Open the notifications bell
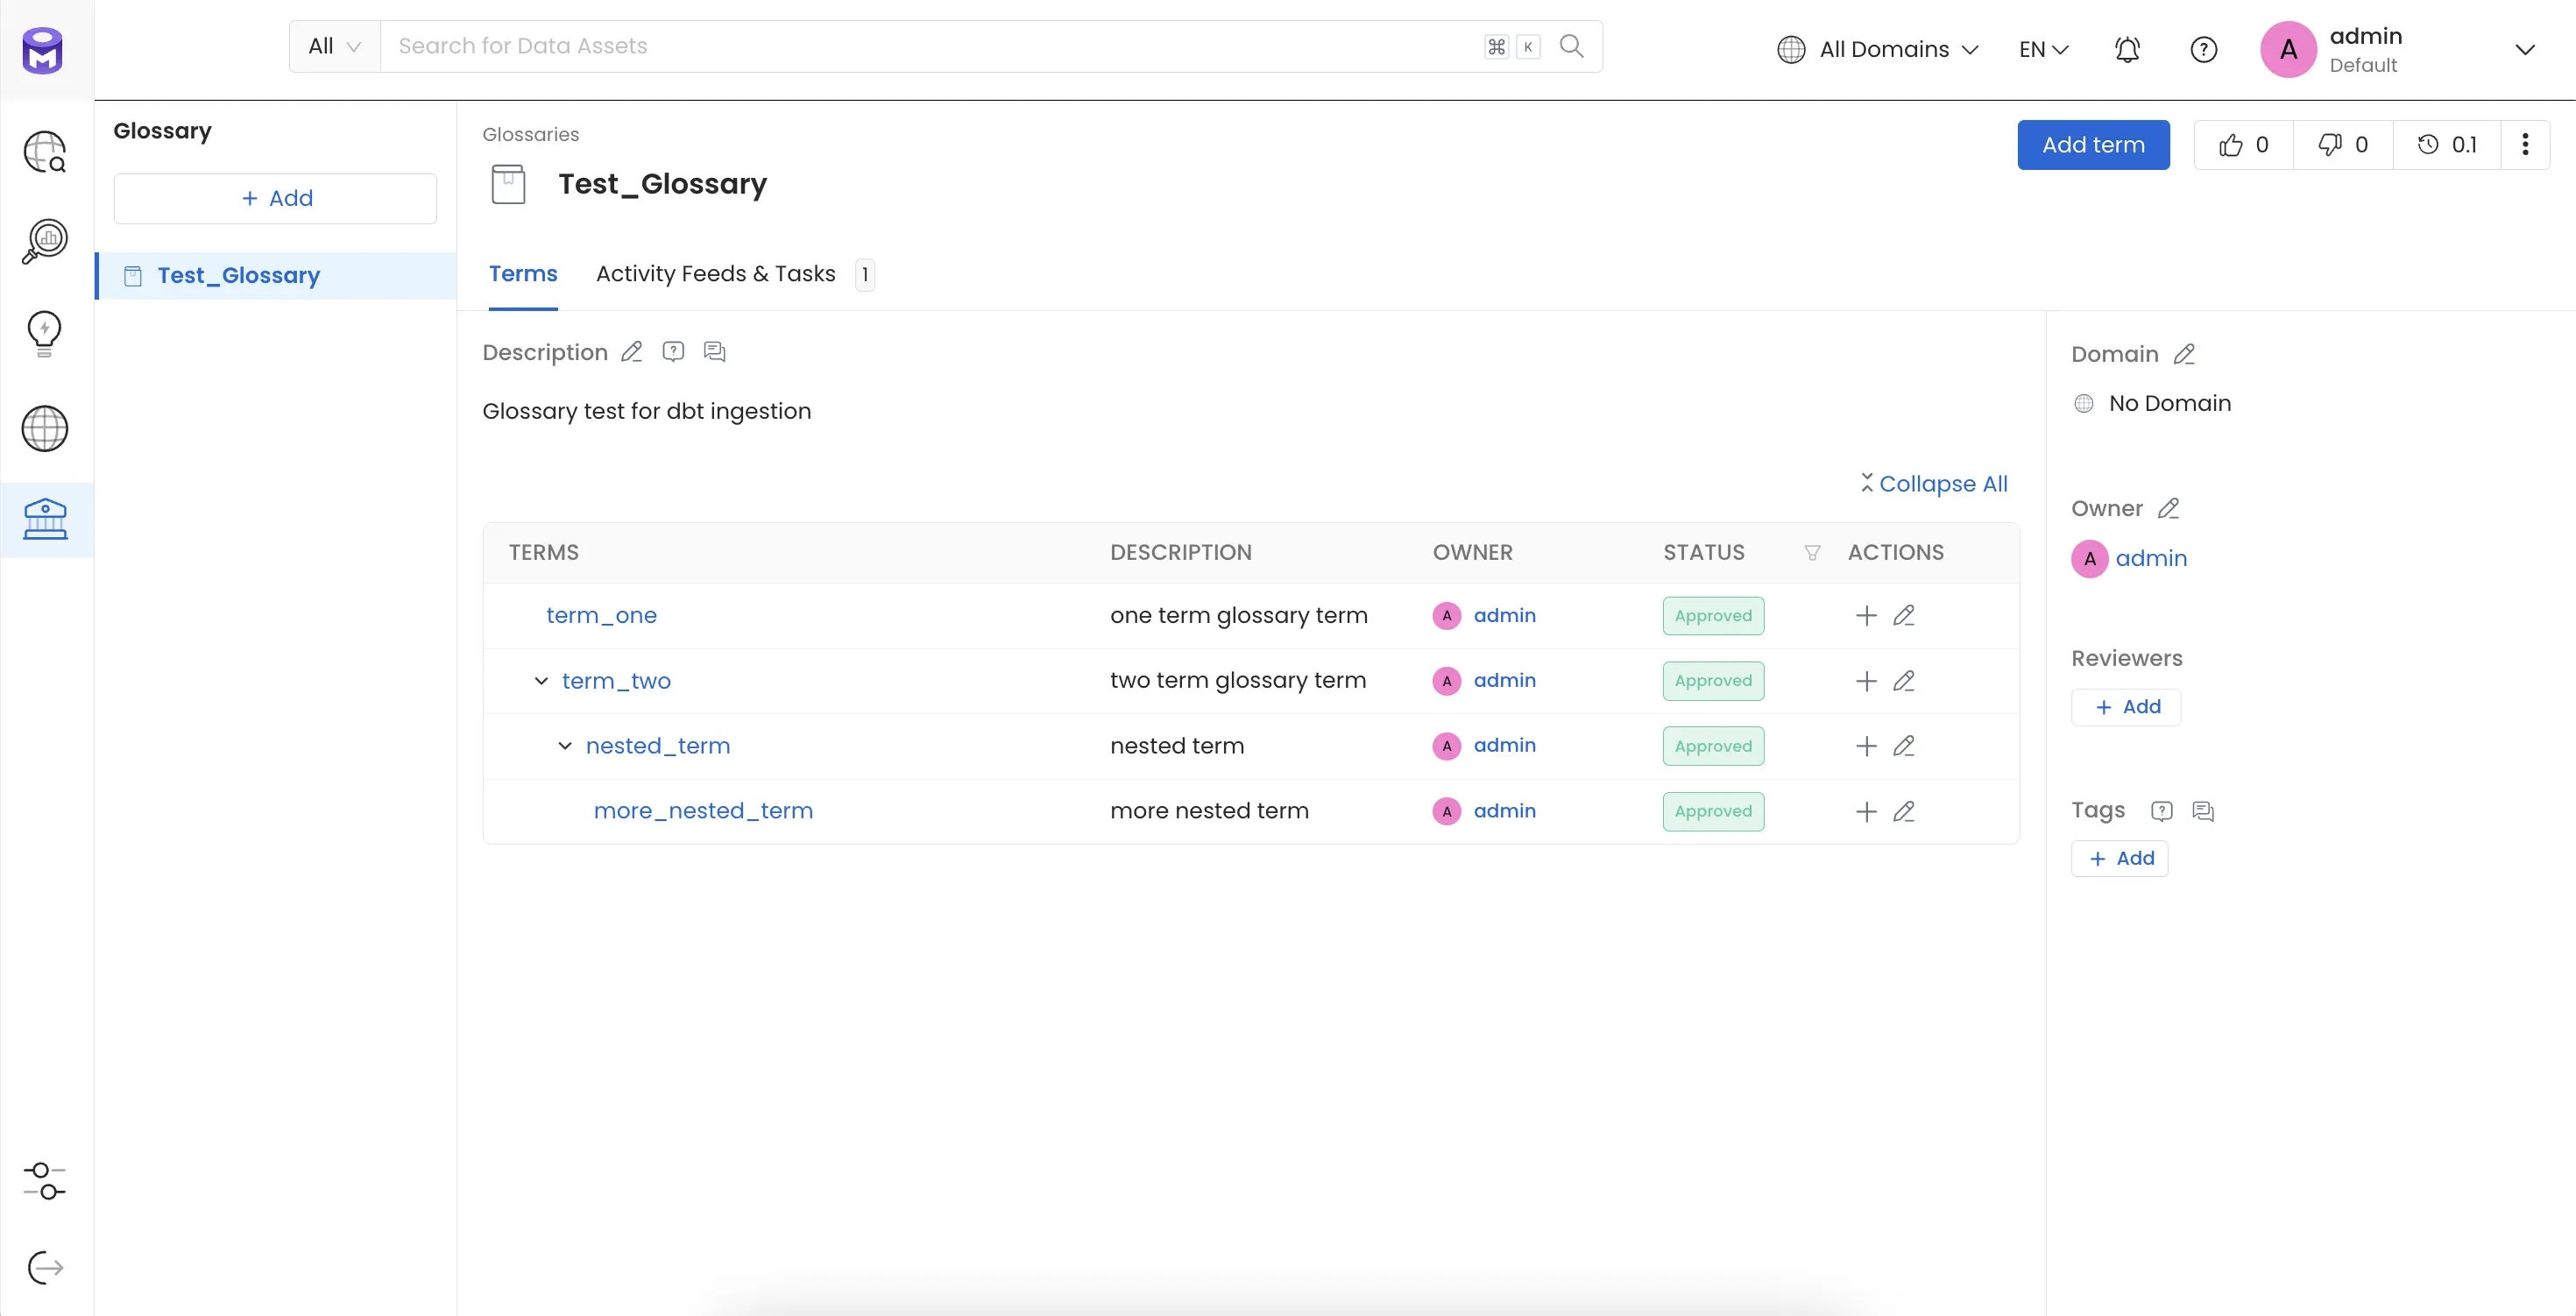The width and height of the screenshot is (2576, 1316). coord(2127,49)
